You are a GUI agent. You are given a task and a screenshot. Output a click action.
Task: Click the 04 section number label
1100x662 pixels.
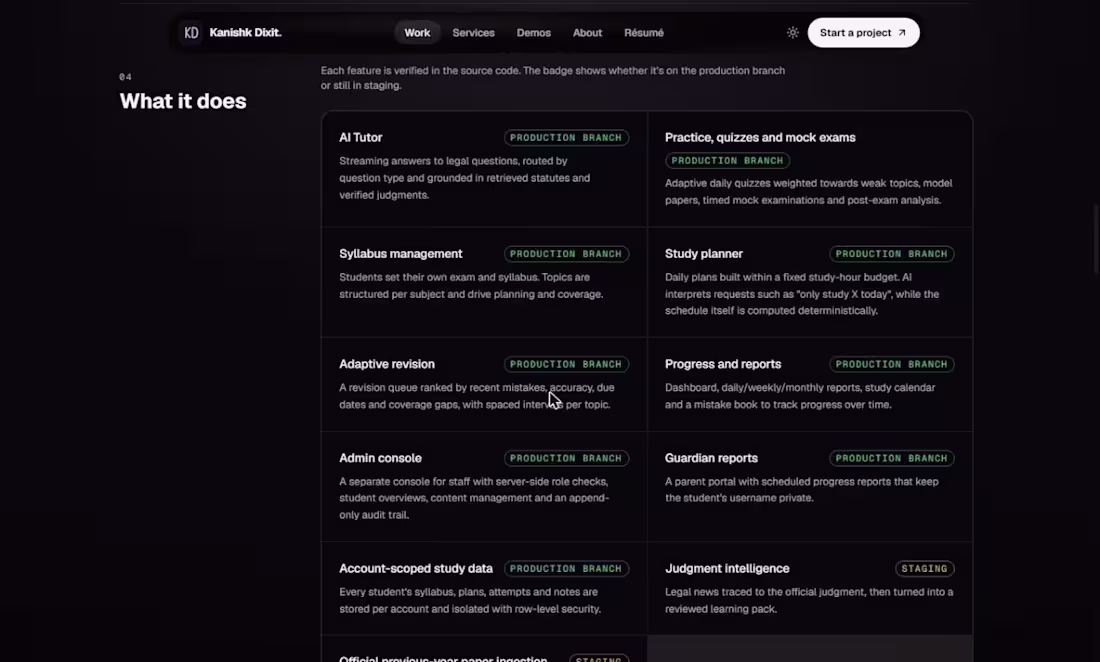point(125,76)
